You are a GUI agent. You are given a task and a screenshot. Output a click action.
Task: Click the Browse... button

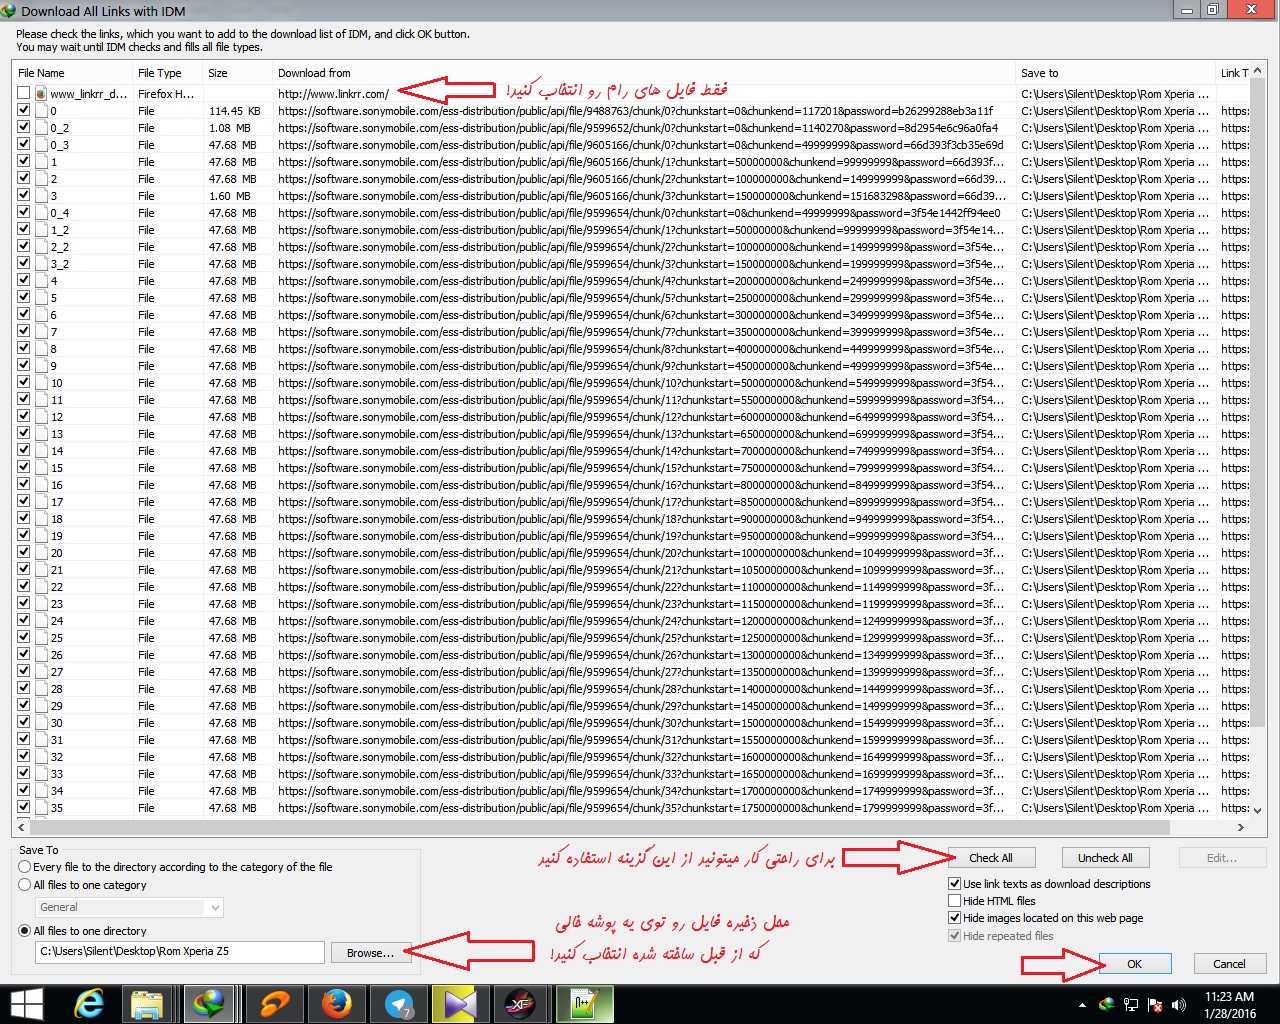(370, 953)
